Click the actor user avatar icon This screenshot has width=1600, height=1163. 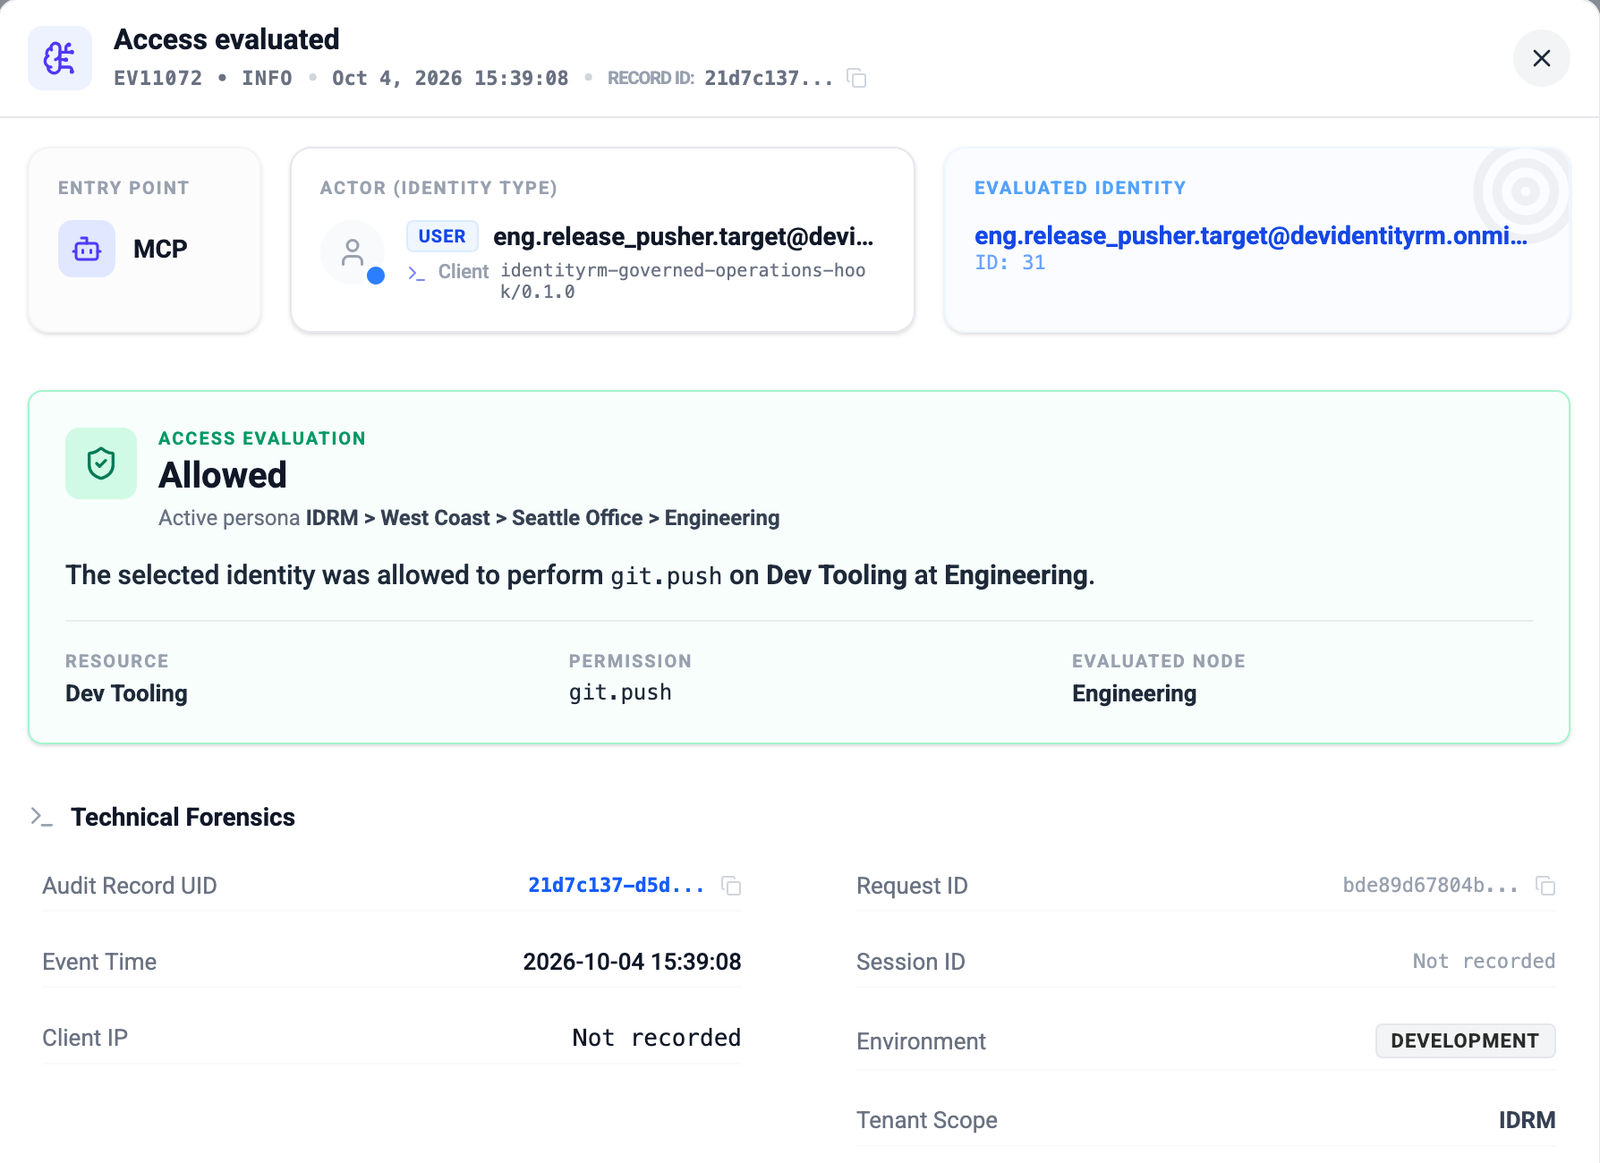click(x=352, y=252)
